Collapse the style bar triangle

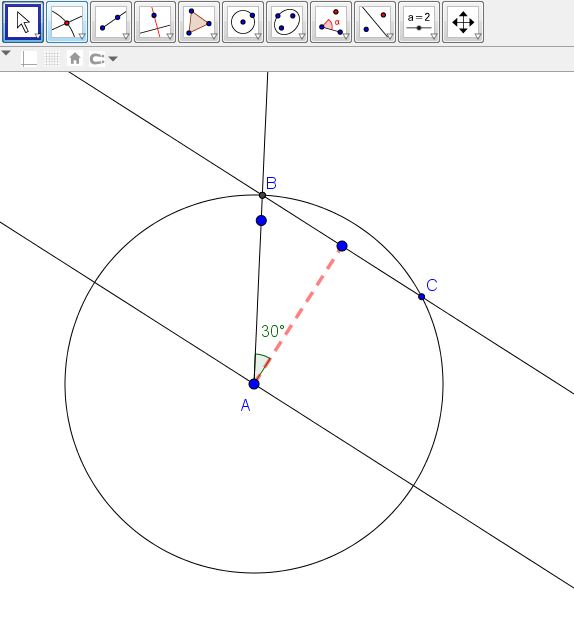pos(6,53)
